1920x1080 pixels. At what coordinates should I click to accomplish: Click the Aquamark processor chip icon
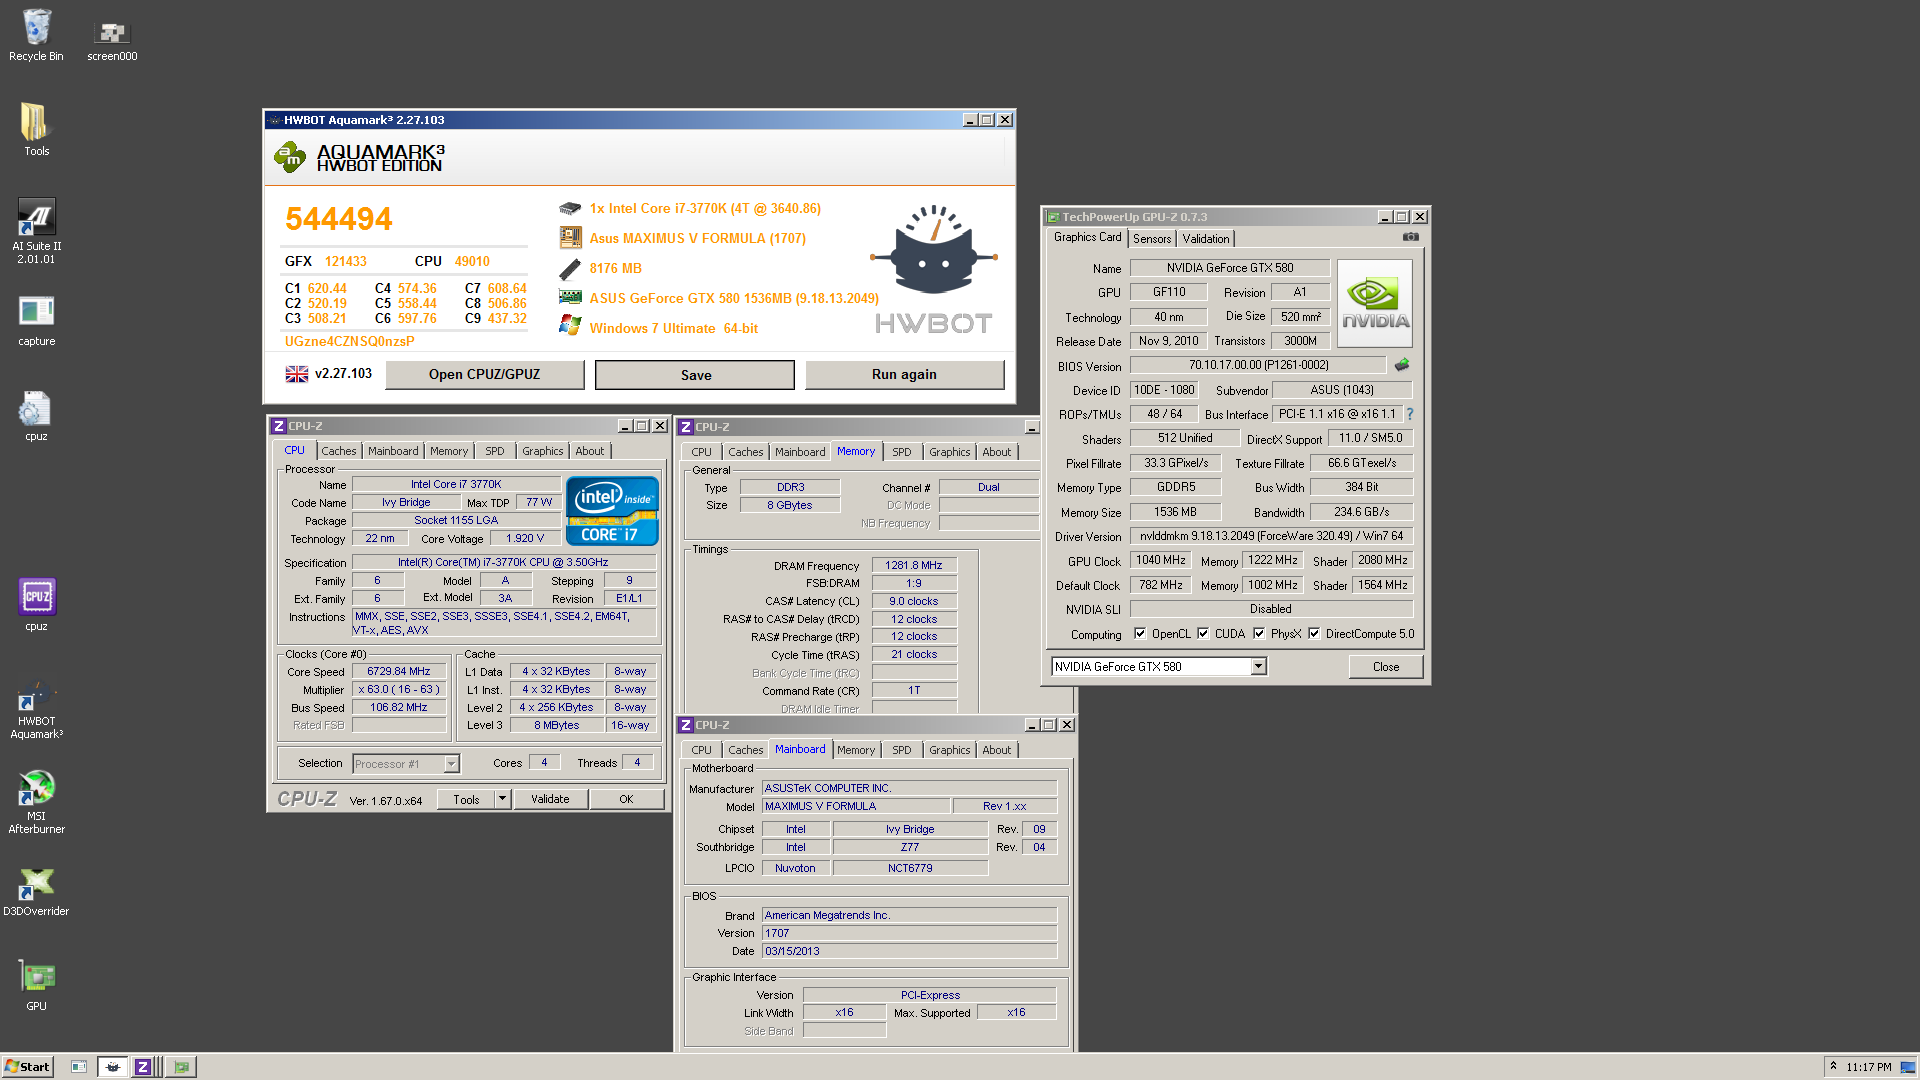point(570,208)
